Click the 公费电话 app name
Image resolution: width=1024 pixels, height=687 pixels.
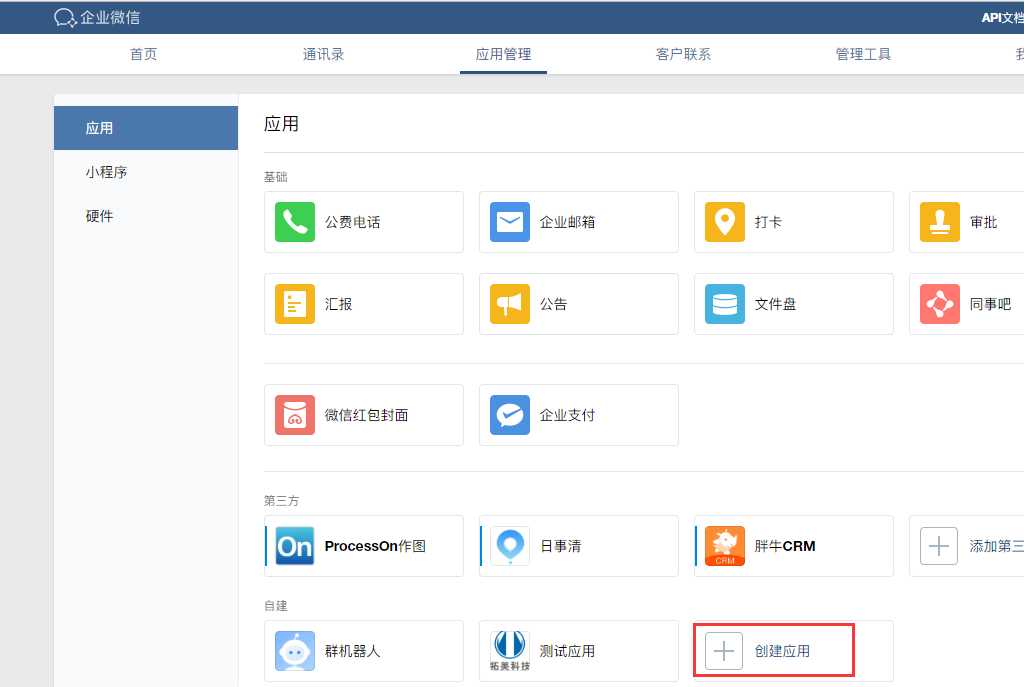point(353,222)
